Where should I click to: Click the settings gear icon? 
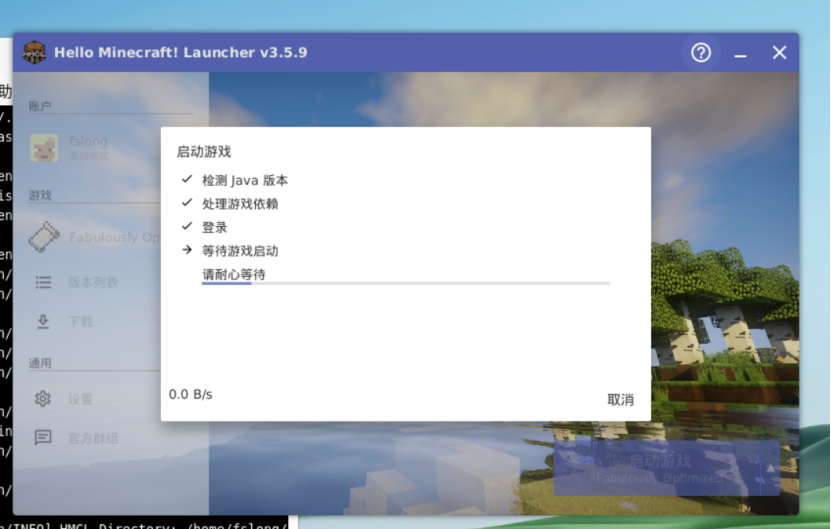coord(43,399)
